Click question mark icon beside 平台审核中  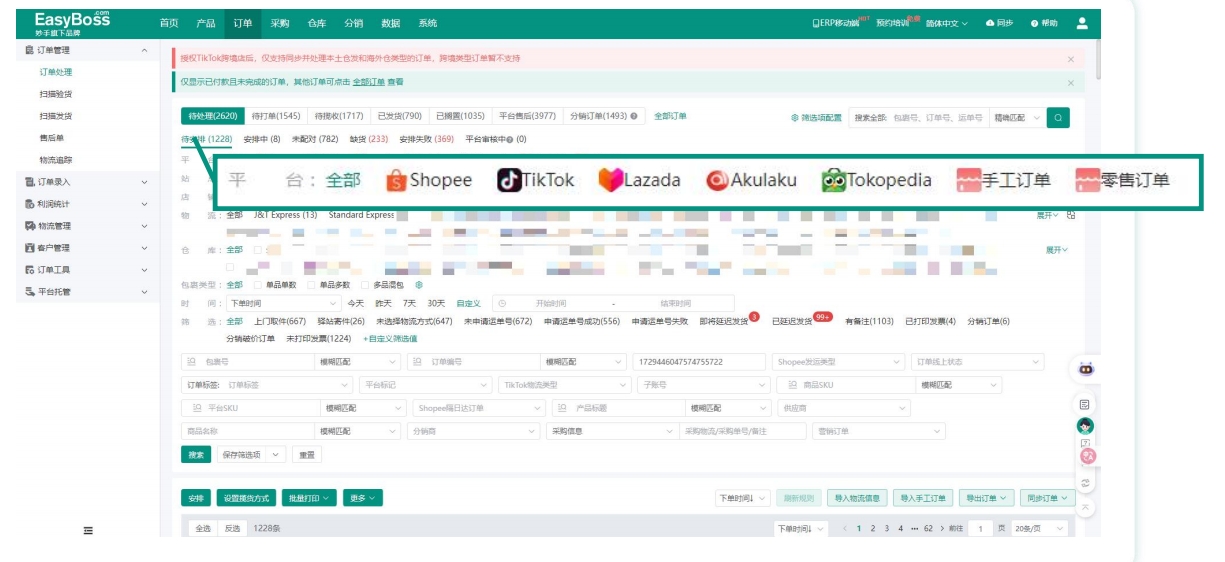pyautogui.click(x=510, y=140)
